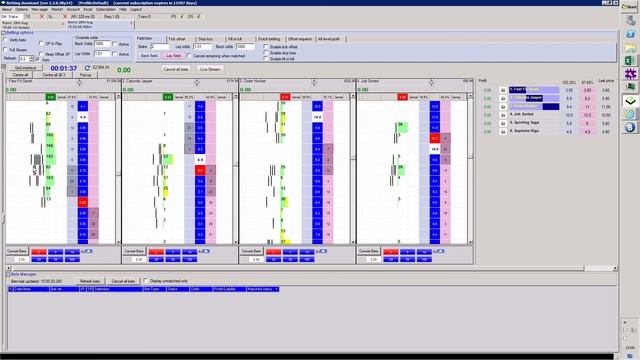The height and width of the screenshot is (360, 640).
Task: Click the collapse toggle left of Grid interface
Action: [4, 67]
